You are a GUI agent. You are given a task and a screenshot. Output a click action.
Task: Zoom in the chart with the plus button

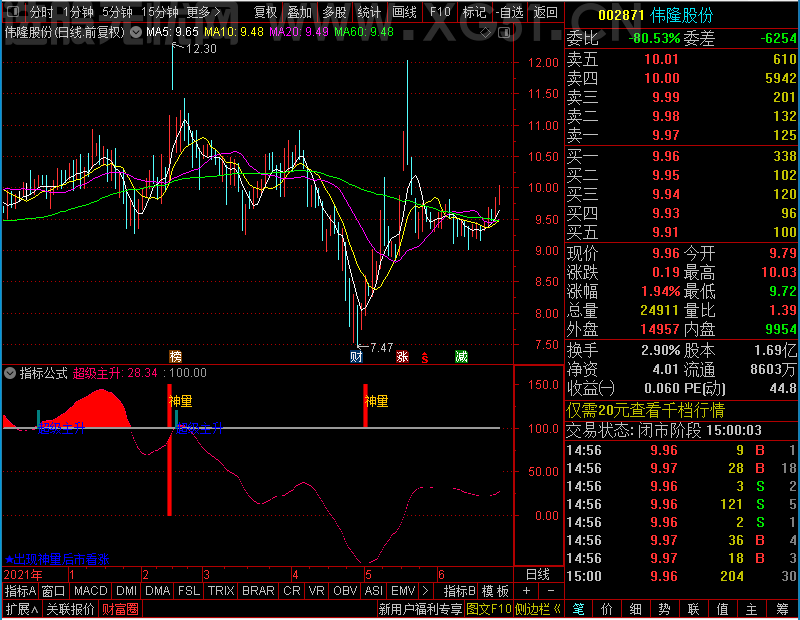coord(527,591)
